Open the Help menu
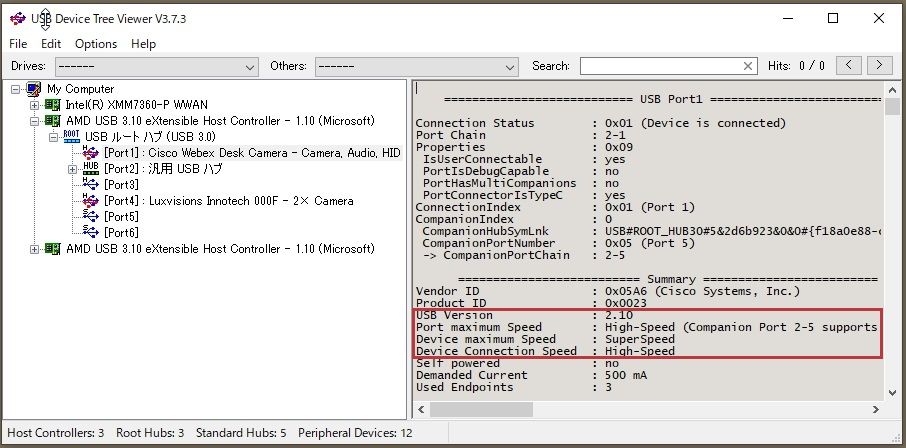The image size is (906, 448). (143, 44)
